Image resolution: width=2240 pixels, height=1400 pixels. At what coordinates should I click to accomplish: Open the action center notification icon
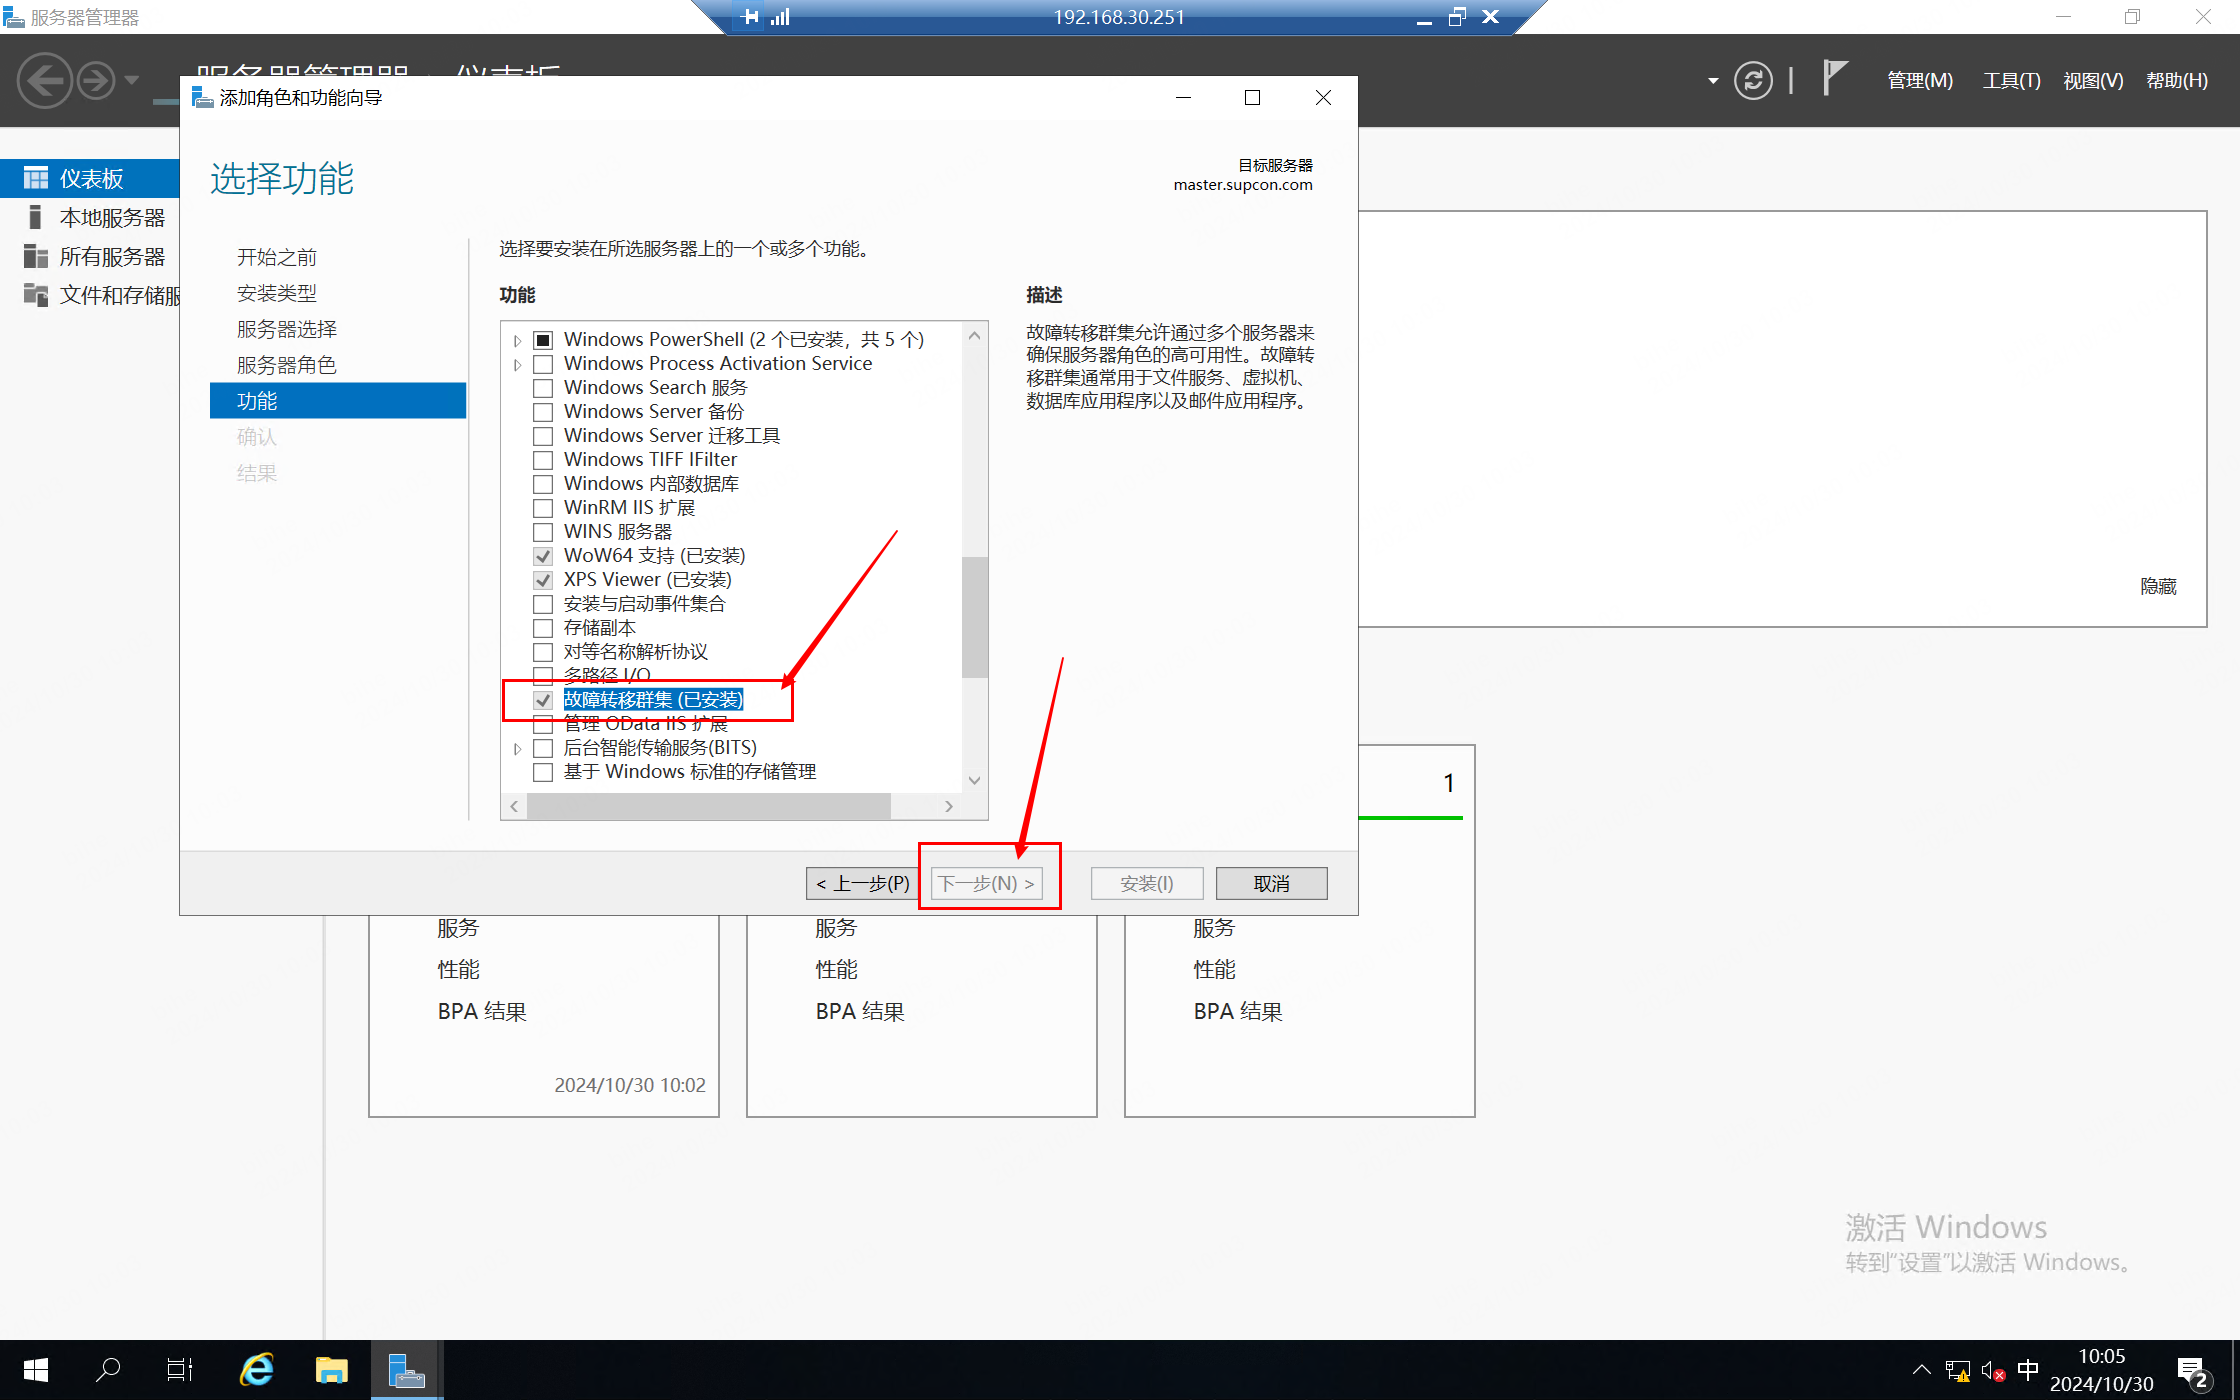[2192, 1371]
